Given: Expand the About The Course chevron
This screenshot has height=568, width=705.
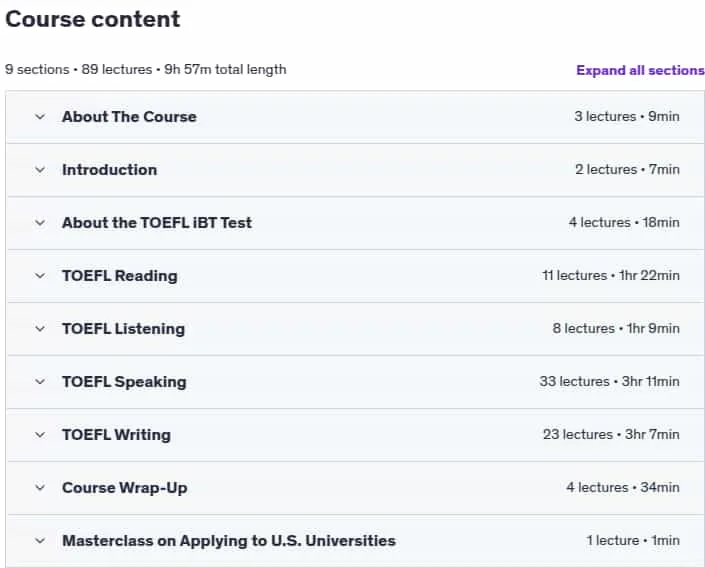Looking at the screenshot, I should point(40,117).
